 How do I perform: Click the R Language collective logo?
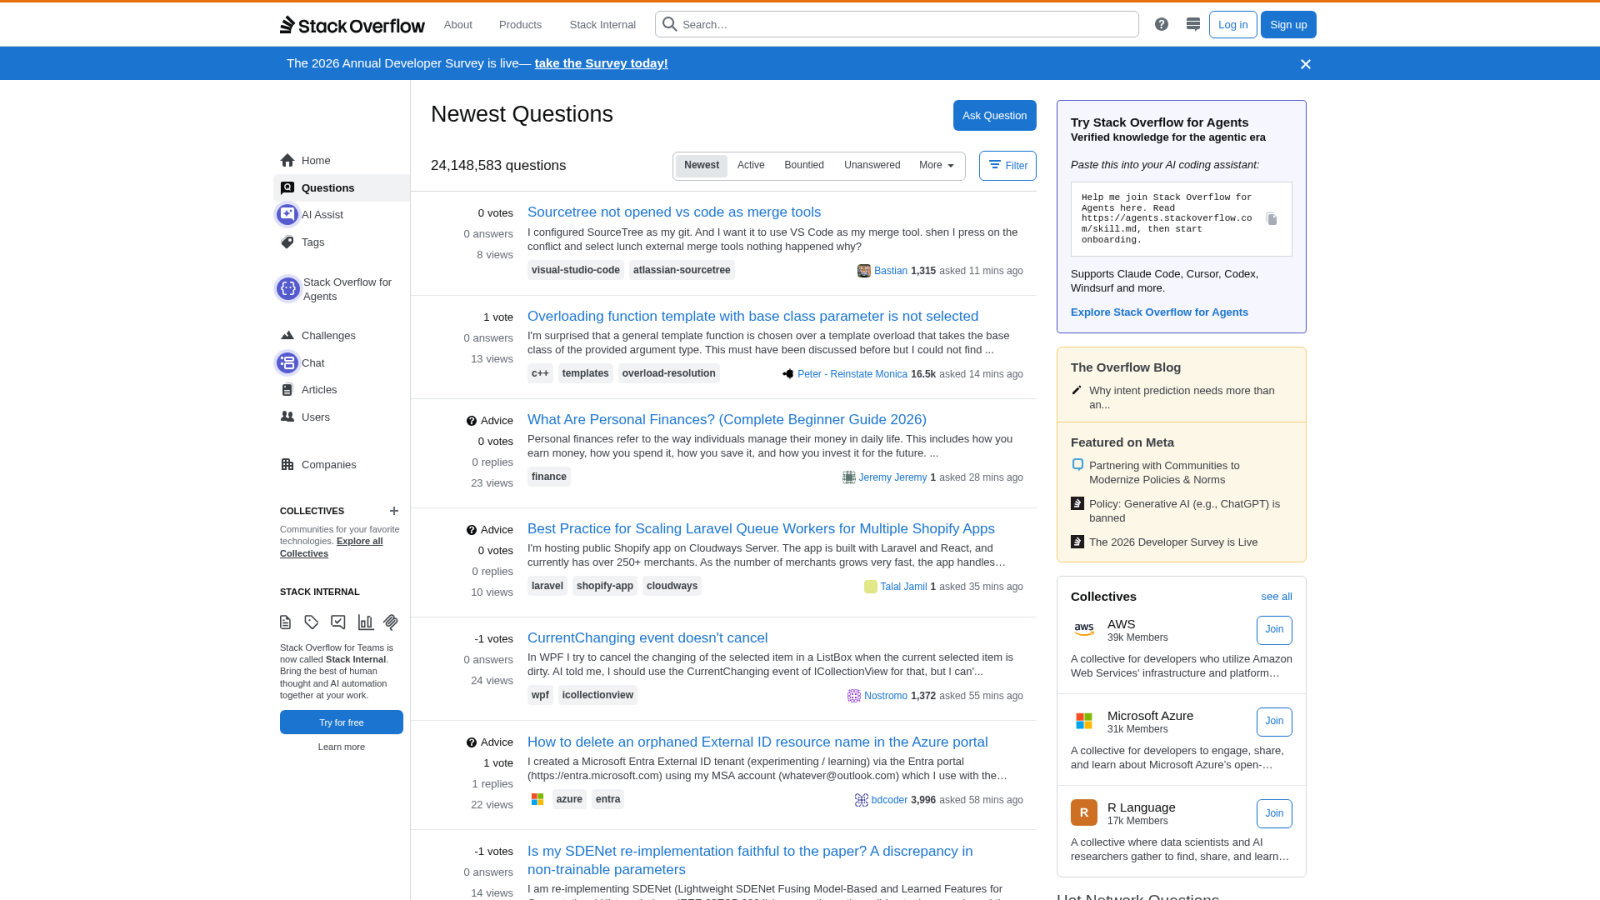coord(1084,813)
